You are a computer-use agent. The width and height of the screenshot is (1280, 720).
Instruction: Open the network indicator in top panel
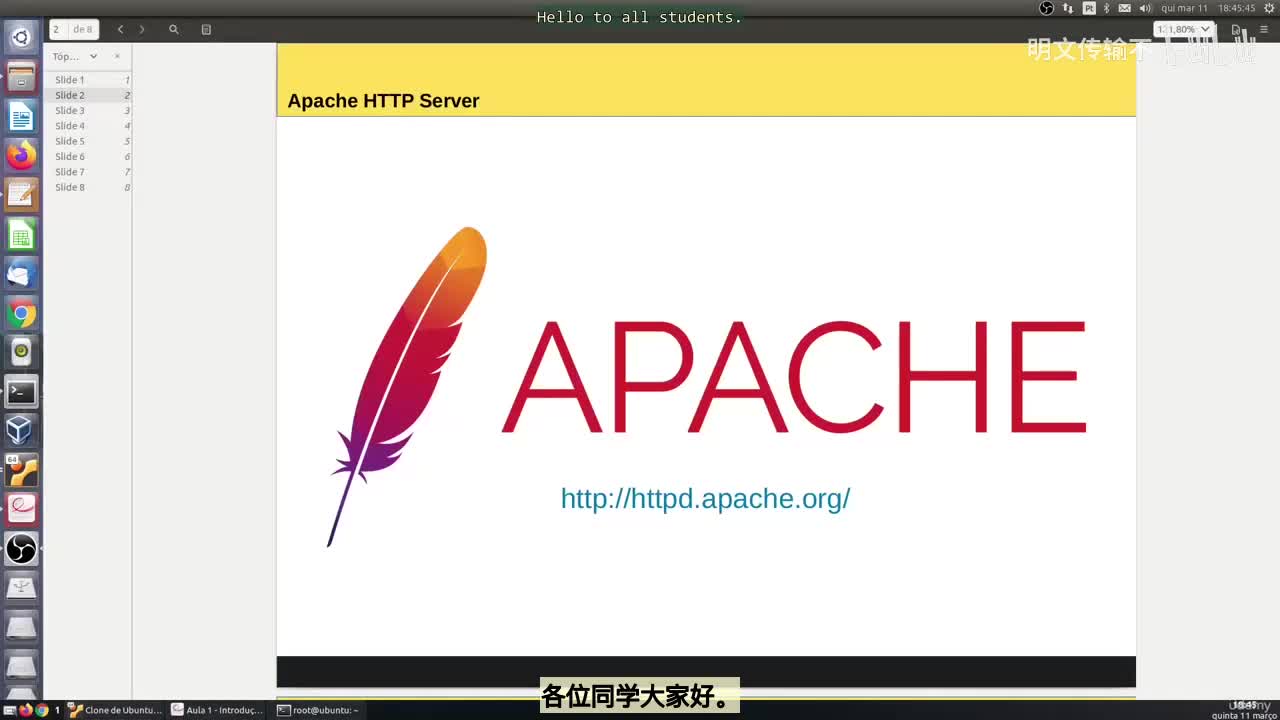pyautogui.click(x=1068, y=8)
